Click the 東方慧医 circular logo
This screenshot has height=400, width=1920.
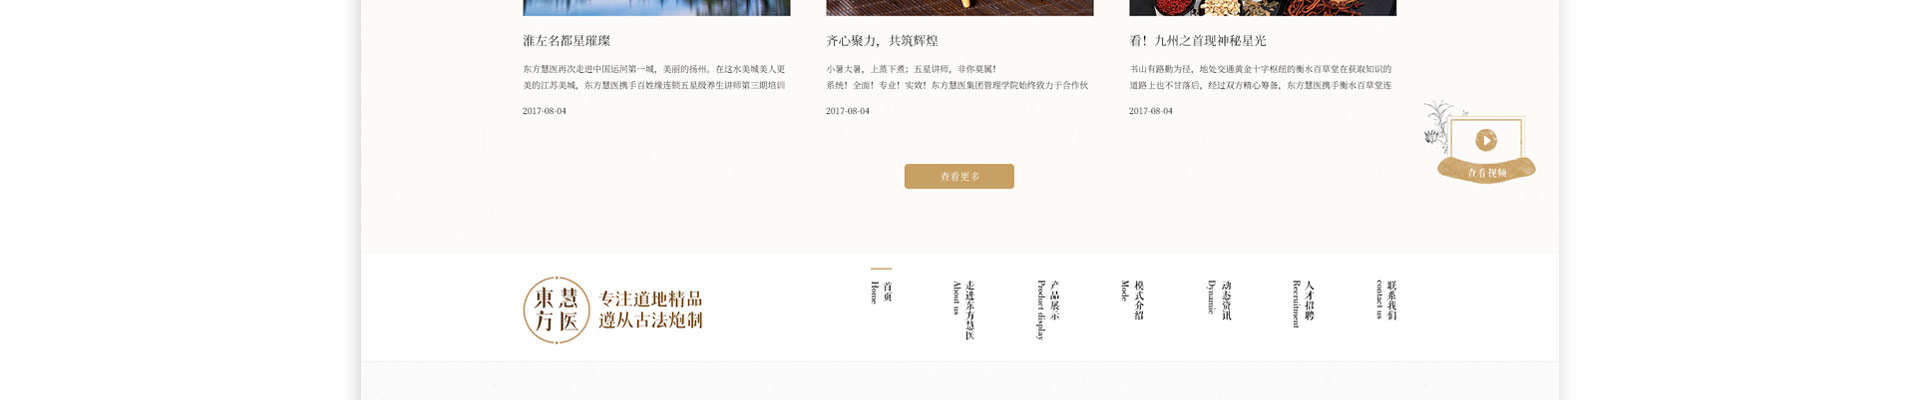(557, 310)
